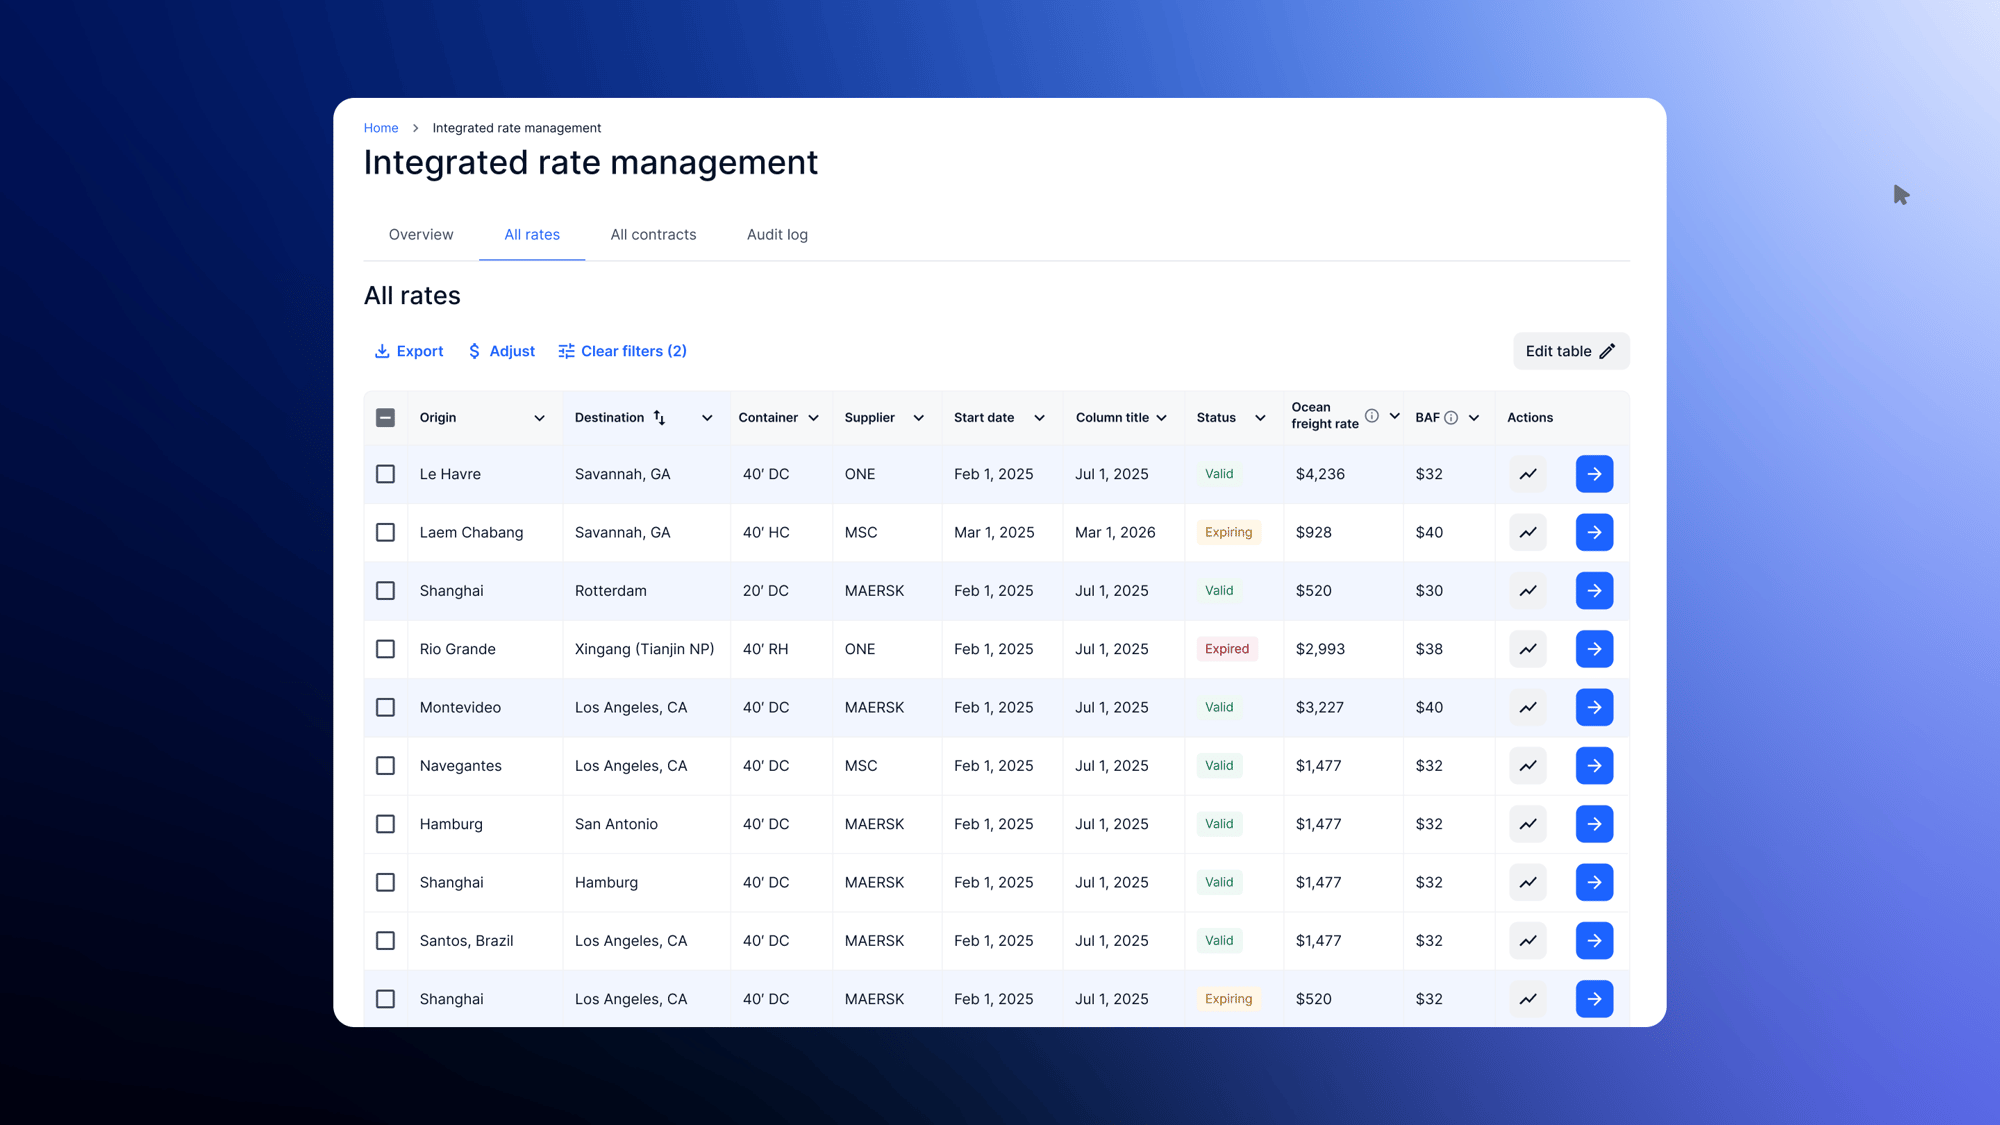Open the Laem Chabang rate arrow button
Viewport: 2000px width, 1125px height.
(x=1594, y=532)
